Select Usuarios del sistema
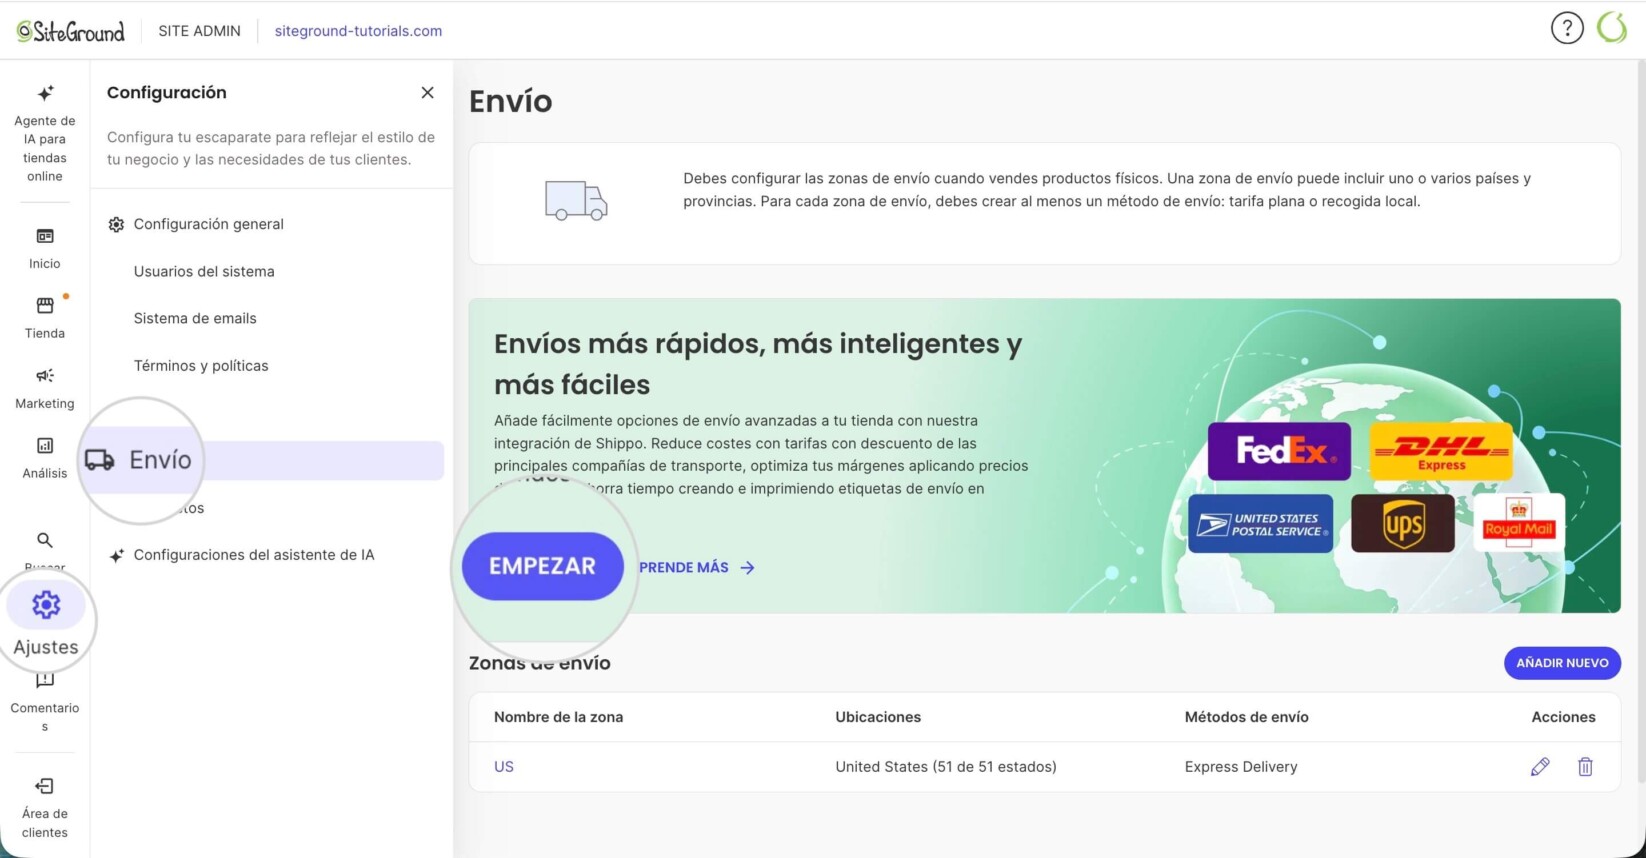The height and width of the screenshot is (858, 1646). [204, 271]
